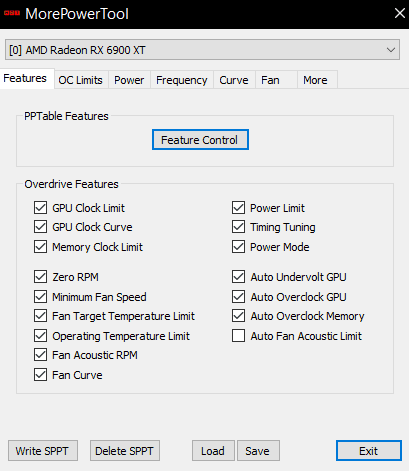Click the Write SPPT button
Image resolution: width=409 pixels, height=471 pixels.
click(43, 451)
